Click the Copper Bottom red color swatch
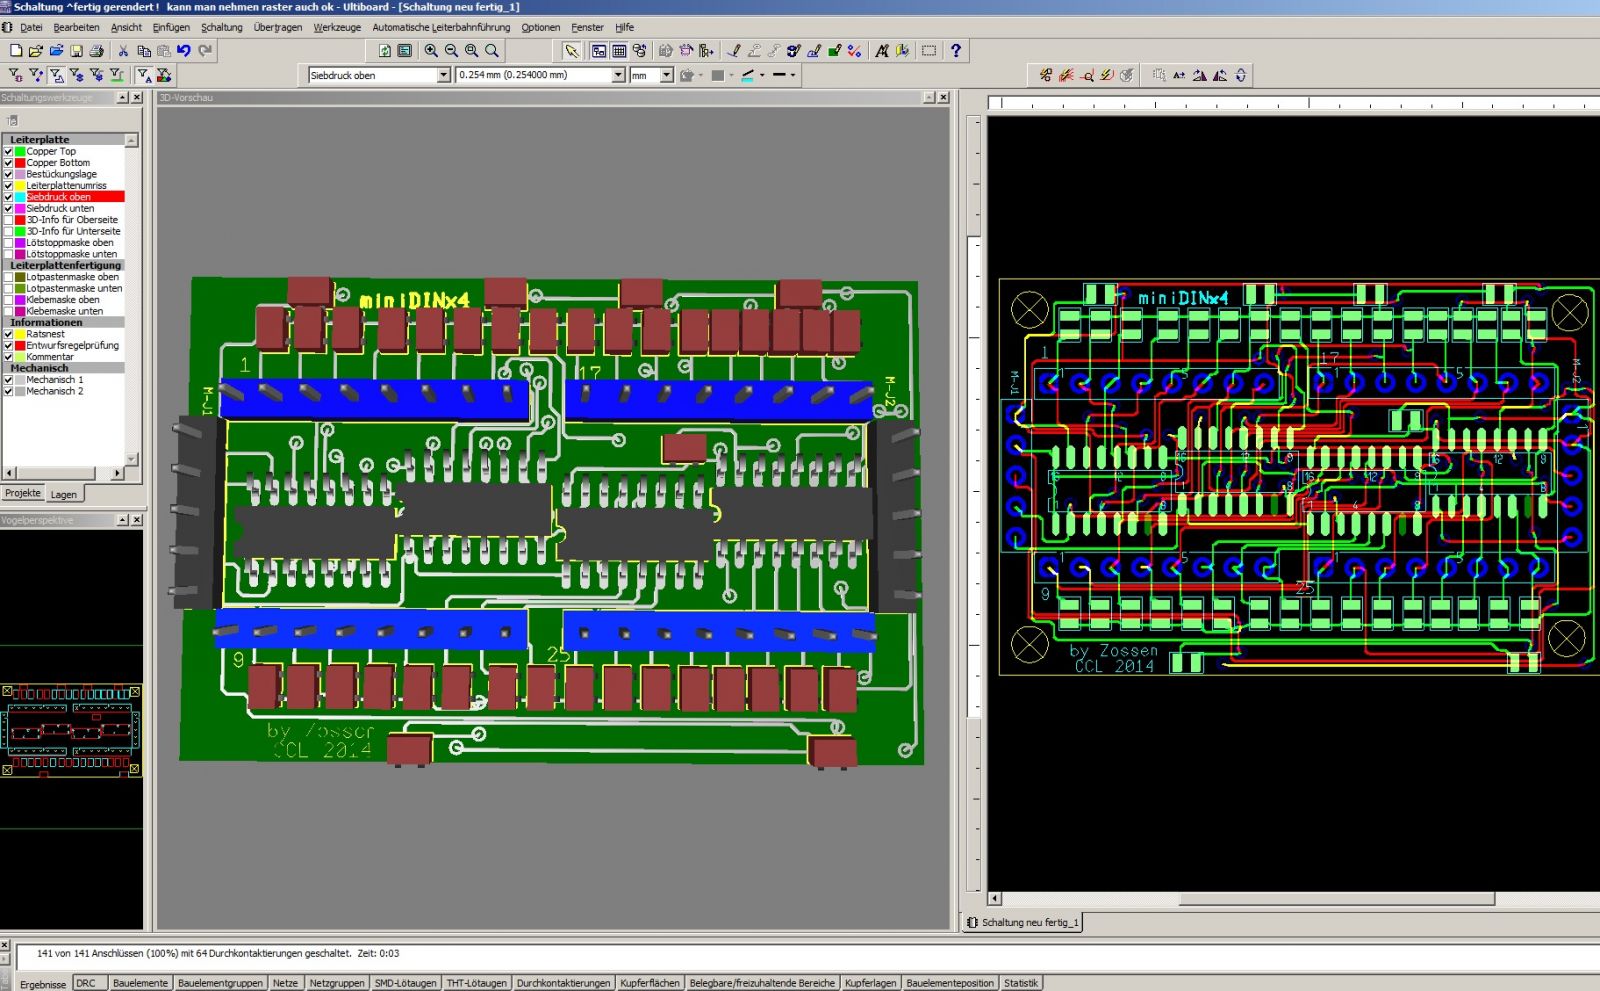1600x991 pixels. (x=20, y=163)
